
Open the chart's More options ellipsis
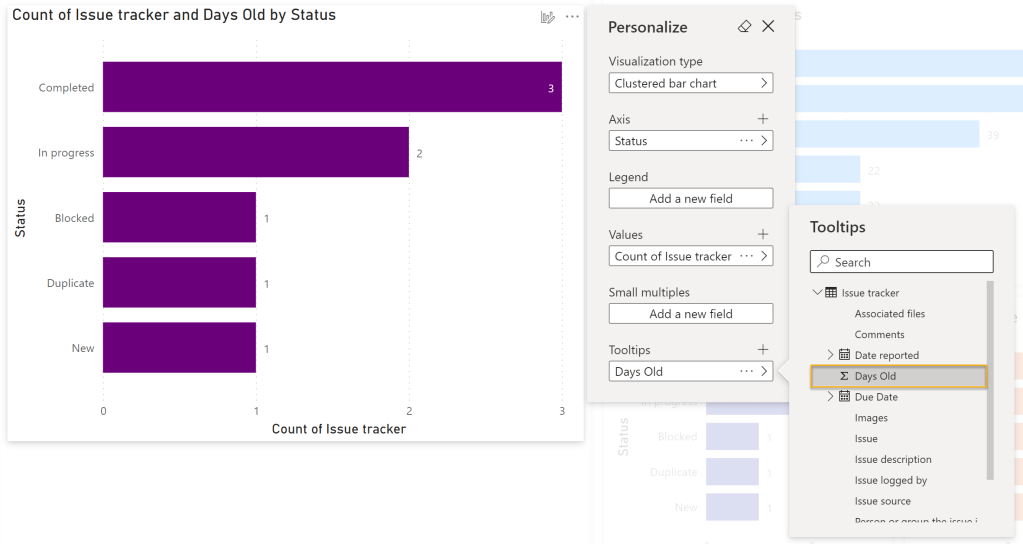[x=572, y=17]
